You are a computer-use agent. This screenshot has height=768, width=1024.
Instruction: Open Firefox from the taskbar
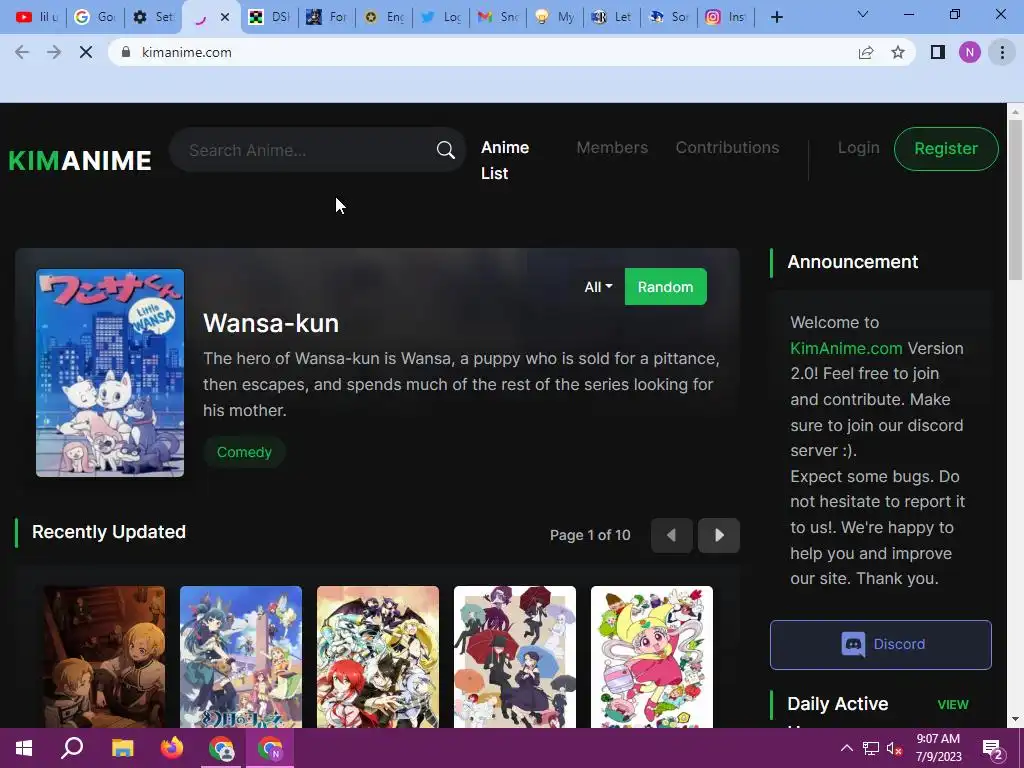pos(172,748)
